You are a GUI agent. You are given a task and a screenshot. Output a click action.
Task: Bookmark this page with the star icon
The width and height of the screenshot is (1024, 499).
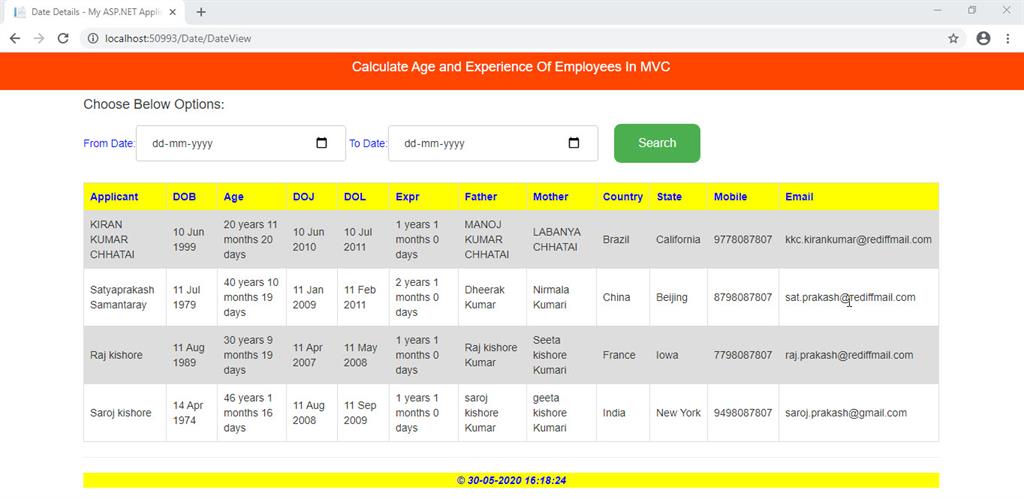[x=953, y=39]
